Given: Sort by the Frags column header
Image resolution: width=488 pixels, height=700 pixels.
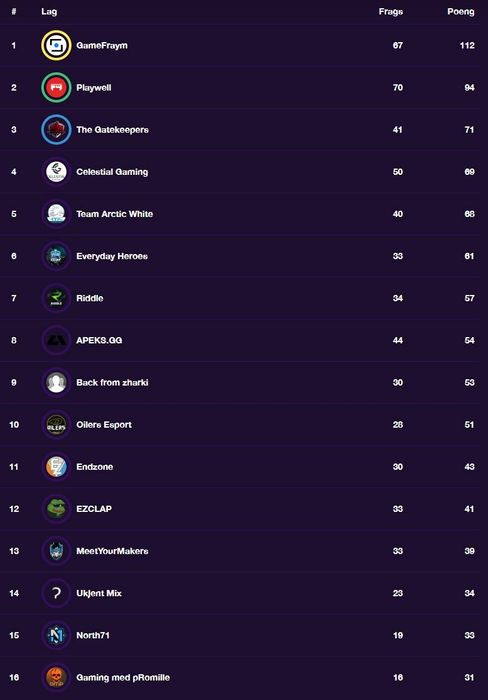Looking at the screenshot, I should [391, 12].
